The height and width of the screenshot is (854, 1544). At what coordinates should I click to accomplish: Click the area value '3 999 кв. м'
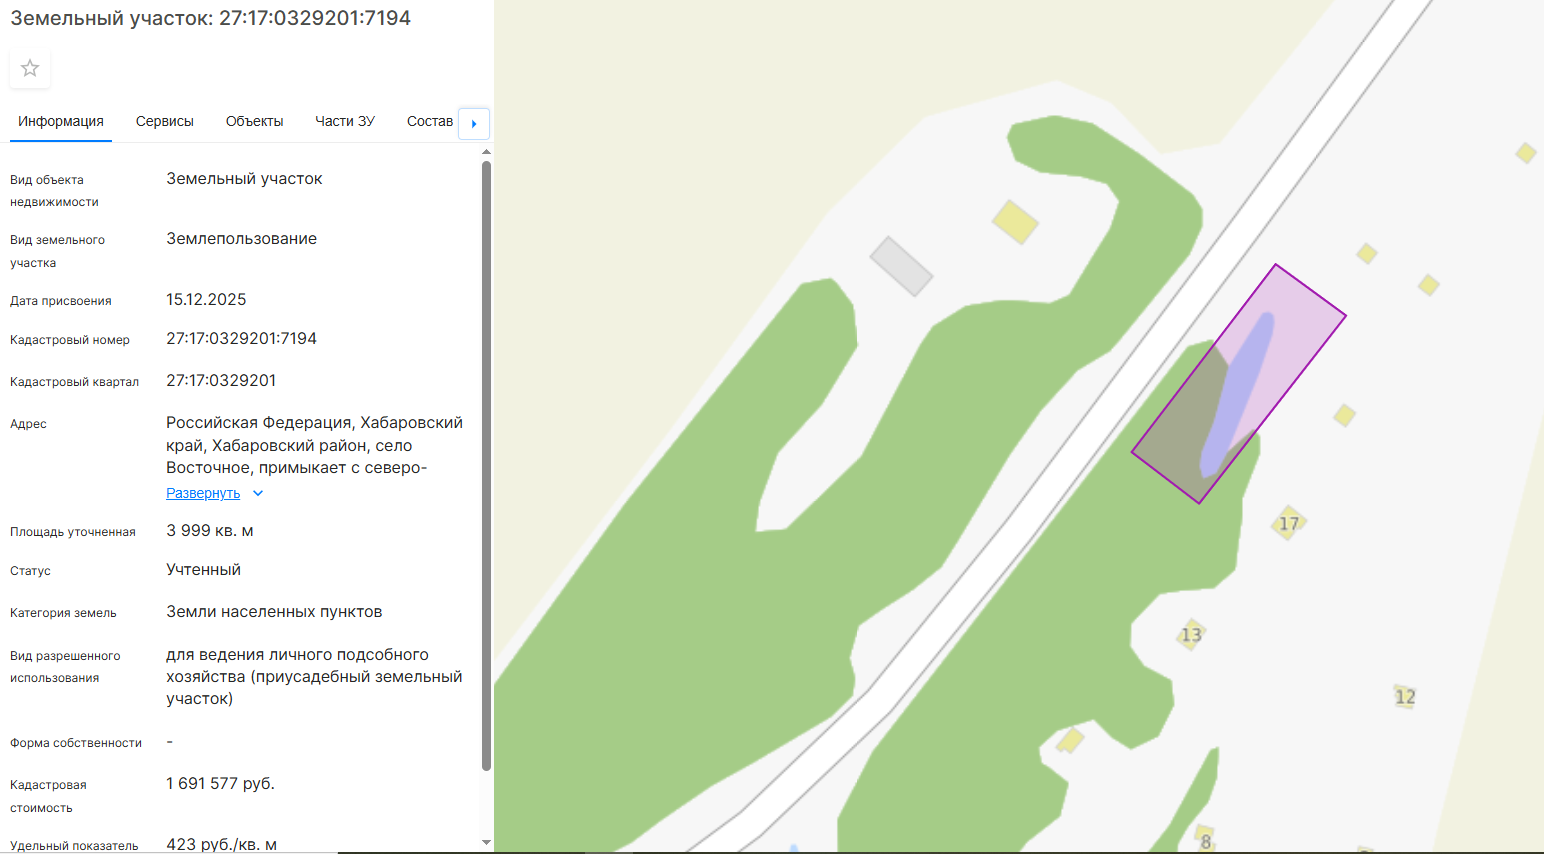click(x=210, y=531)
